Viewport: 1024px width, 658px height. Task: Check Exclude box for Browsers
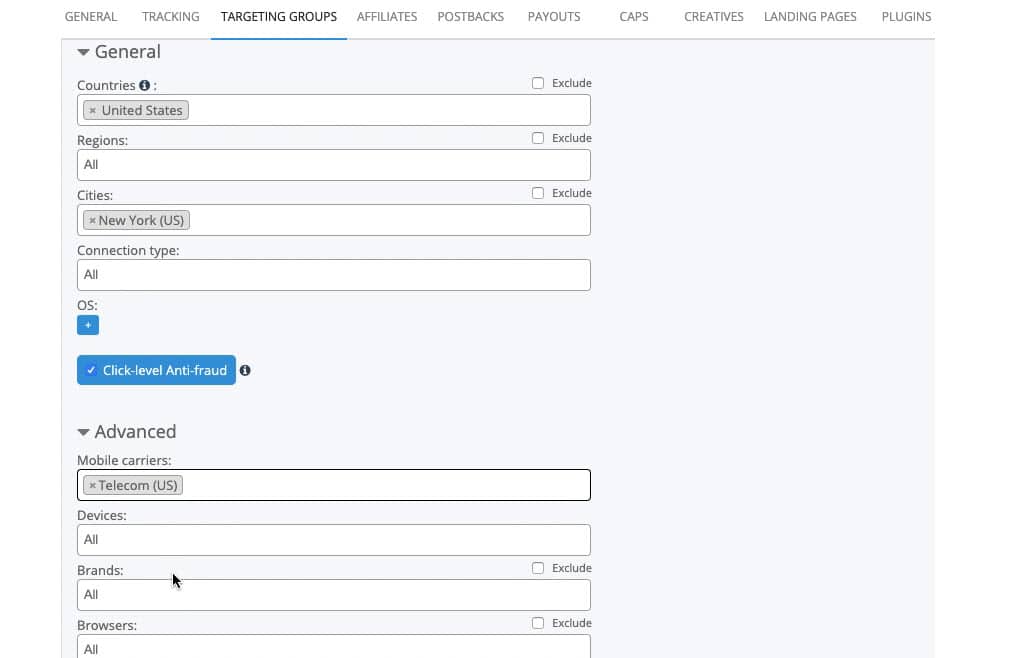(537, 623)
